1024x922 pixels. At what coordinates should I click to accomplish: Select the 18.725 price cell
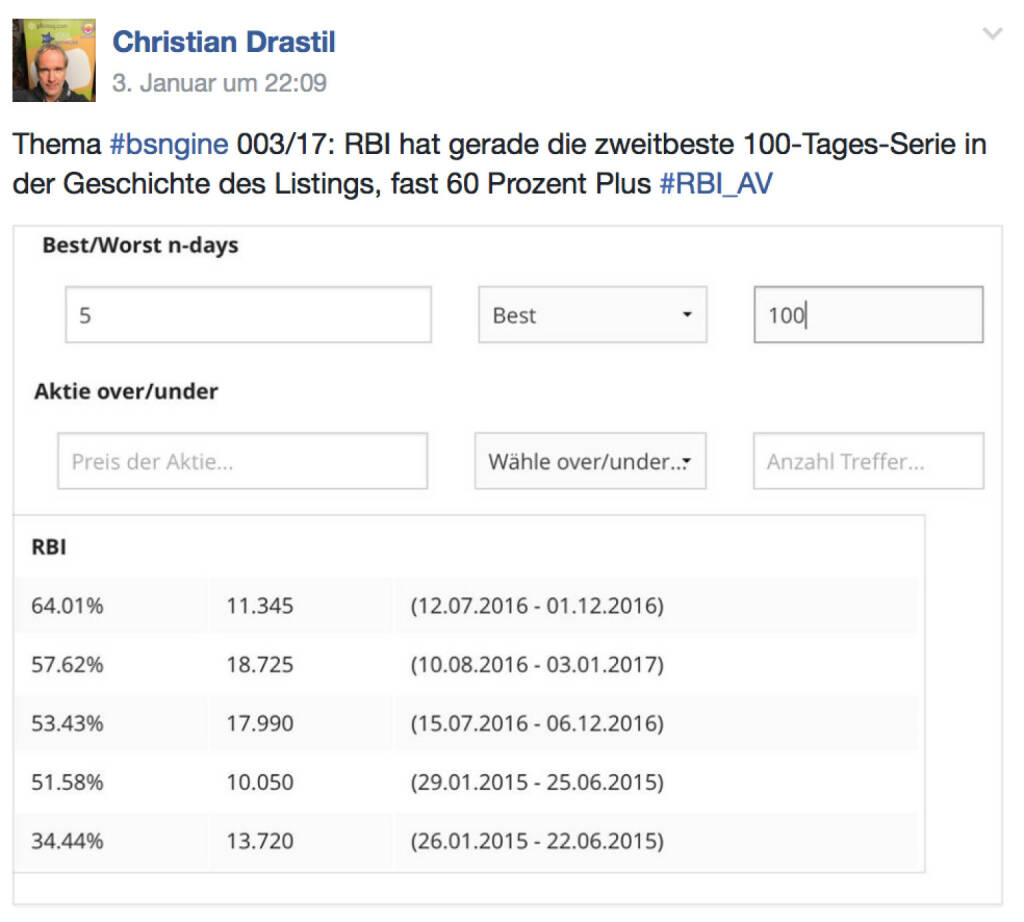(x=260, y=665)
